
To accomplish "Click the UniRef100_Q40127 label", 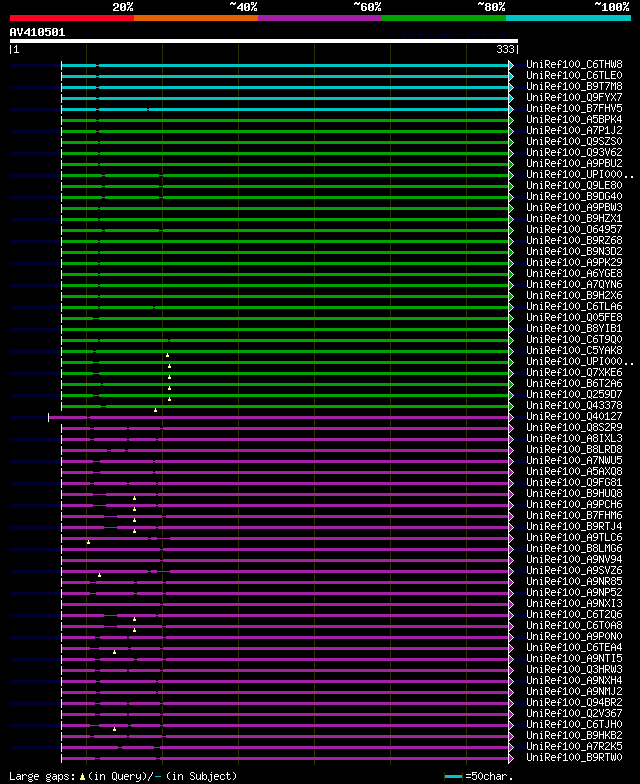I will click(x=574, y=416).
